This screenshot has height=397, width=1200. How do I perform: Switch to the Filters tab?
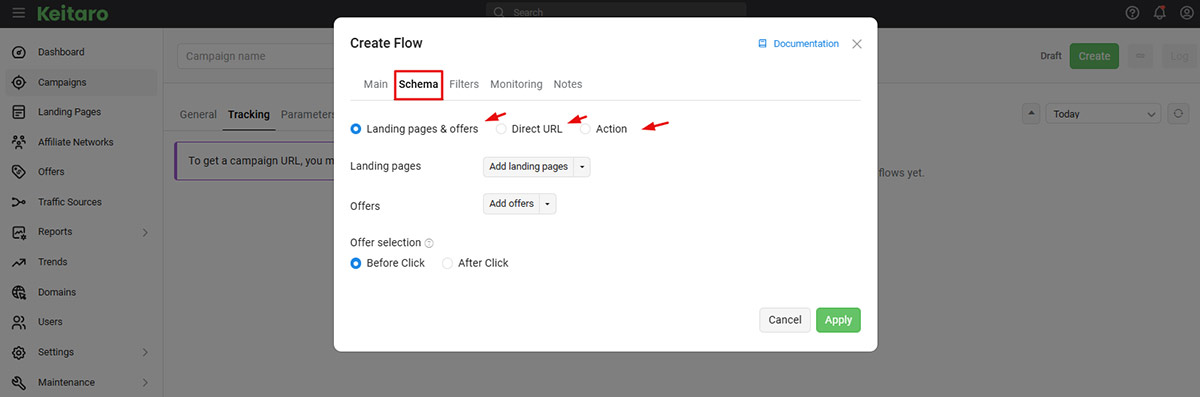(464, 84)
